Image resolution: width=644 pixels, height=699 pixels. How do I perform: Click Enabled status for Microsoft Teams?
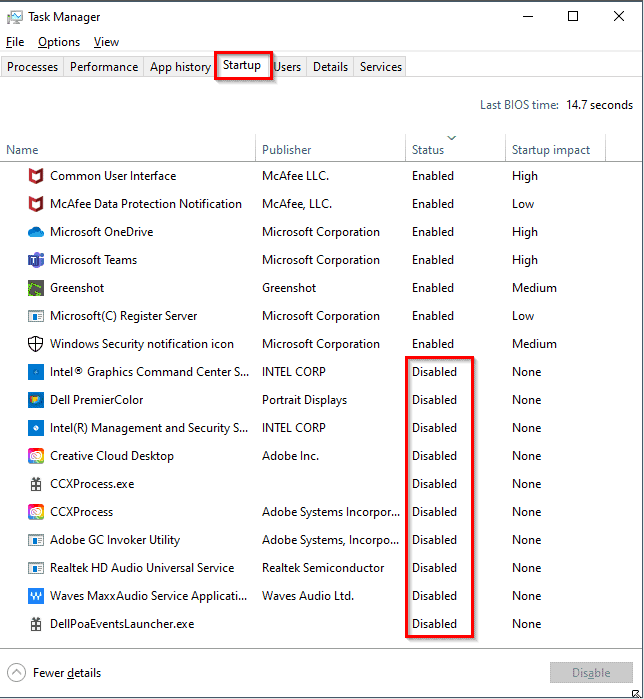point(433,260)
